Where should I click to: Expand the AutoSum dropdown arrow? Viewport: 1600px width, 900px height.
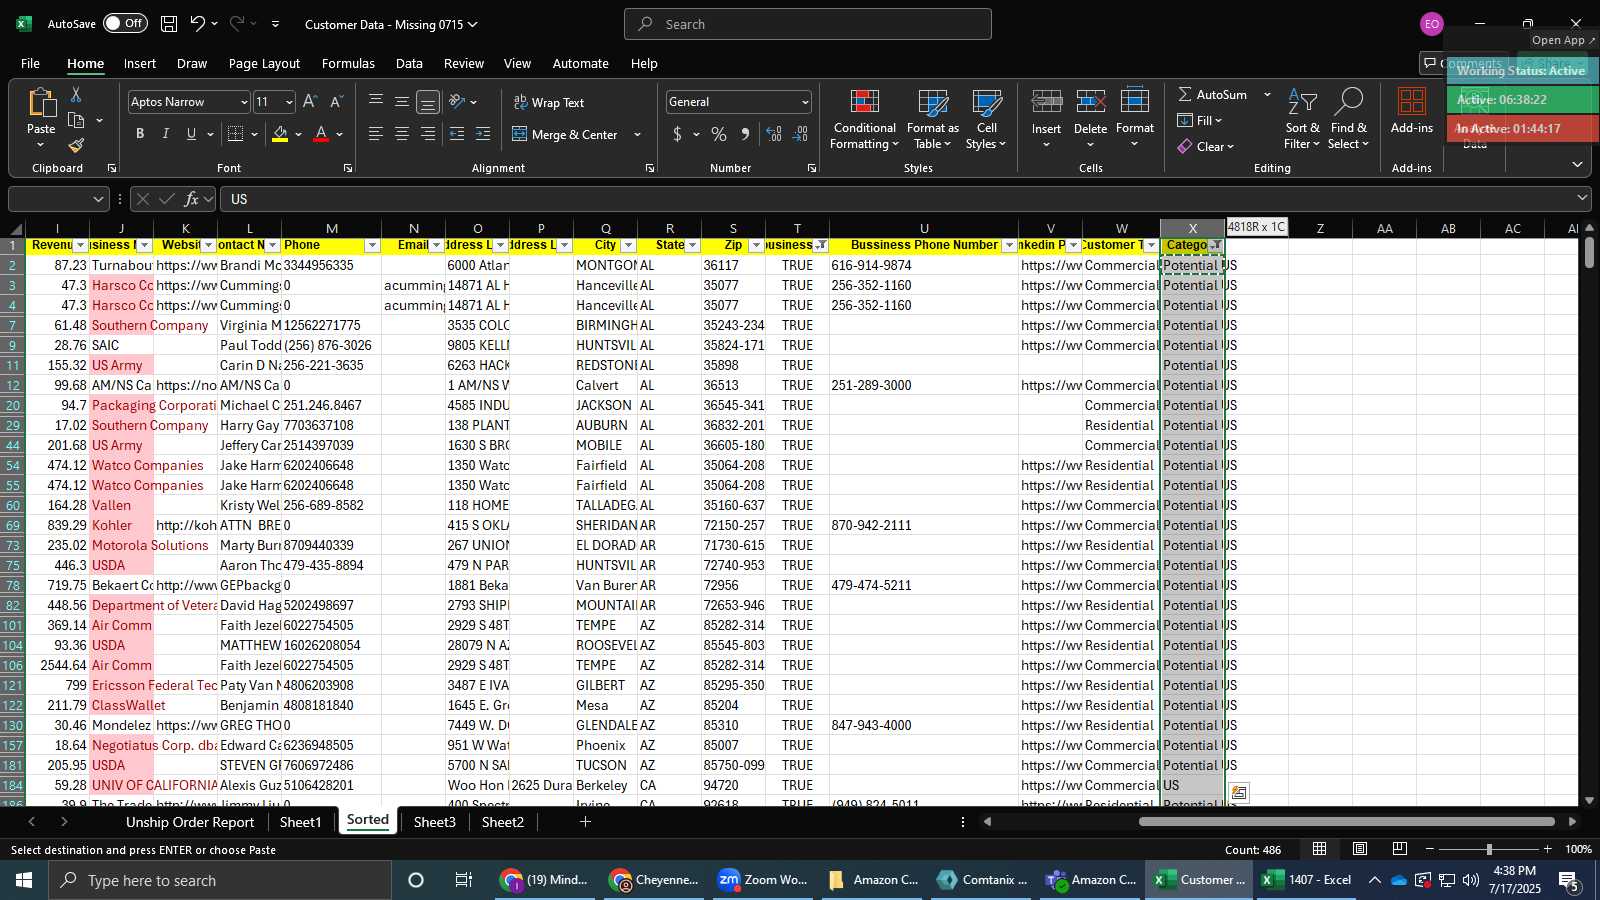click(x=1267, y=94)
